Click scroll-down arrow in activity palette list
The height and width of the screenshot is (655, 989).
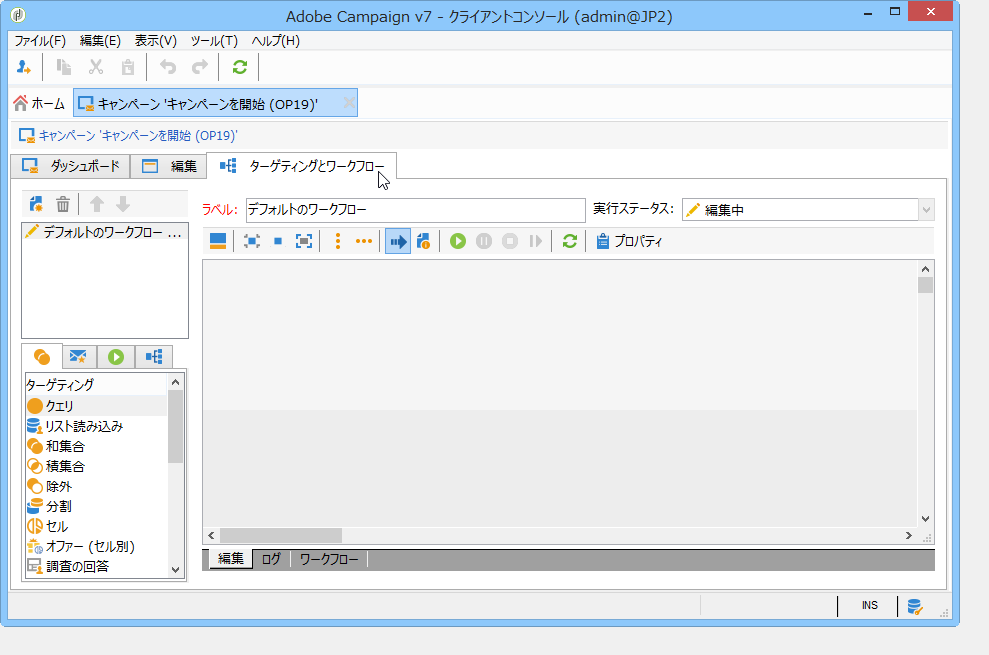click(x=175, y=569)
